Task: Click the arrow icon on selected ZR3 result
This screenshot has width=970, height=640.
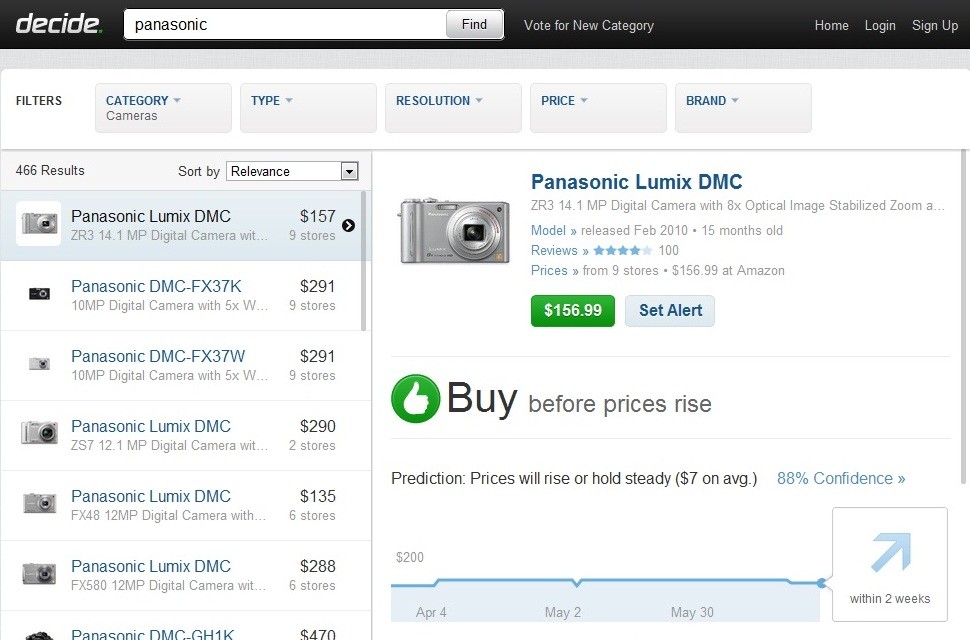Action: click(x=348, y=226)
